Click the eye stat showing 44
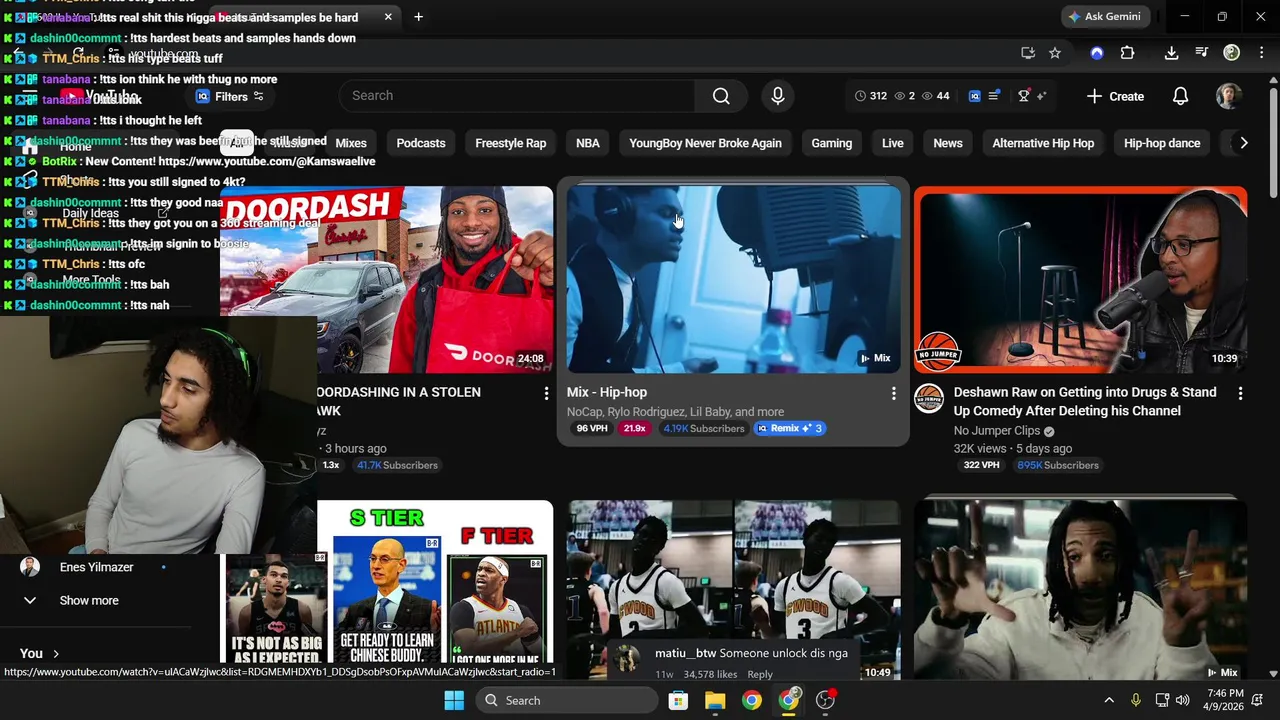Image resolution: width=1280 pixels, height=720 pixels. [935, 96]
